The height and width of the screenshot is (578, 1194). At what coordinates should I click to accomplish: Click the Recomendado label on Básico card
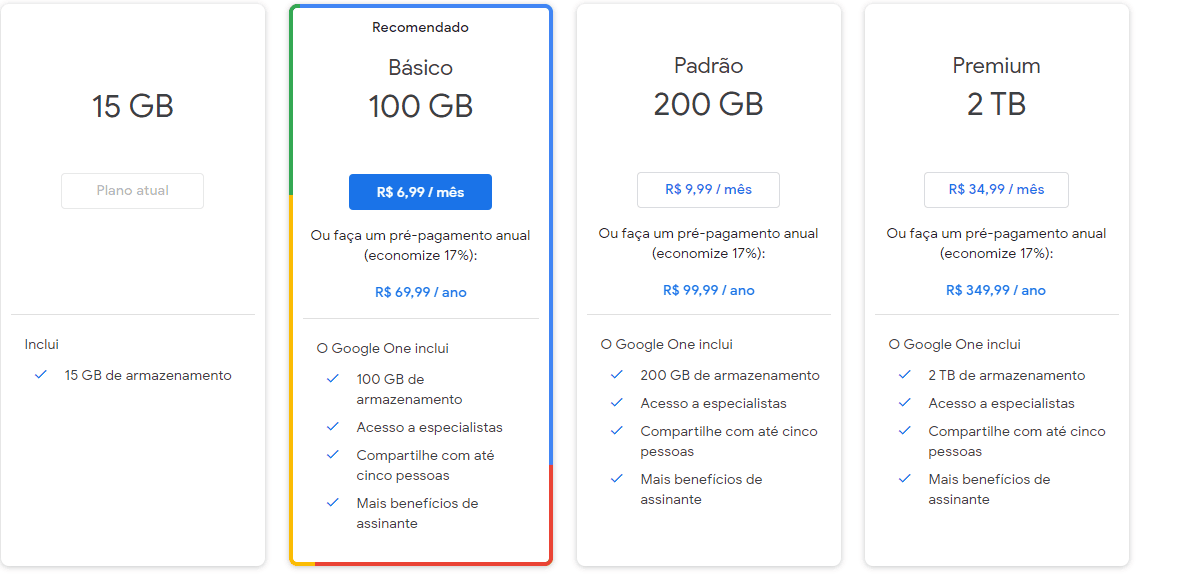(420, 28)
